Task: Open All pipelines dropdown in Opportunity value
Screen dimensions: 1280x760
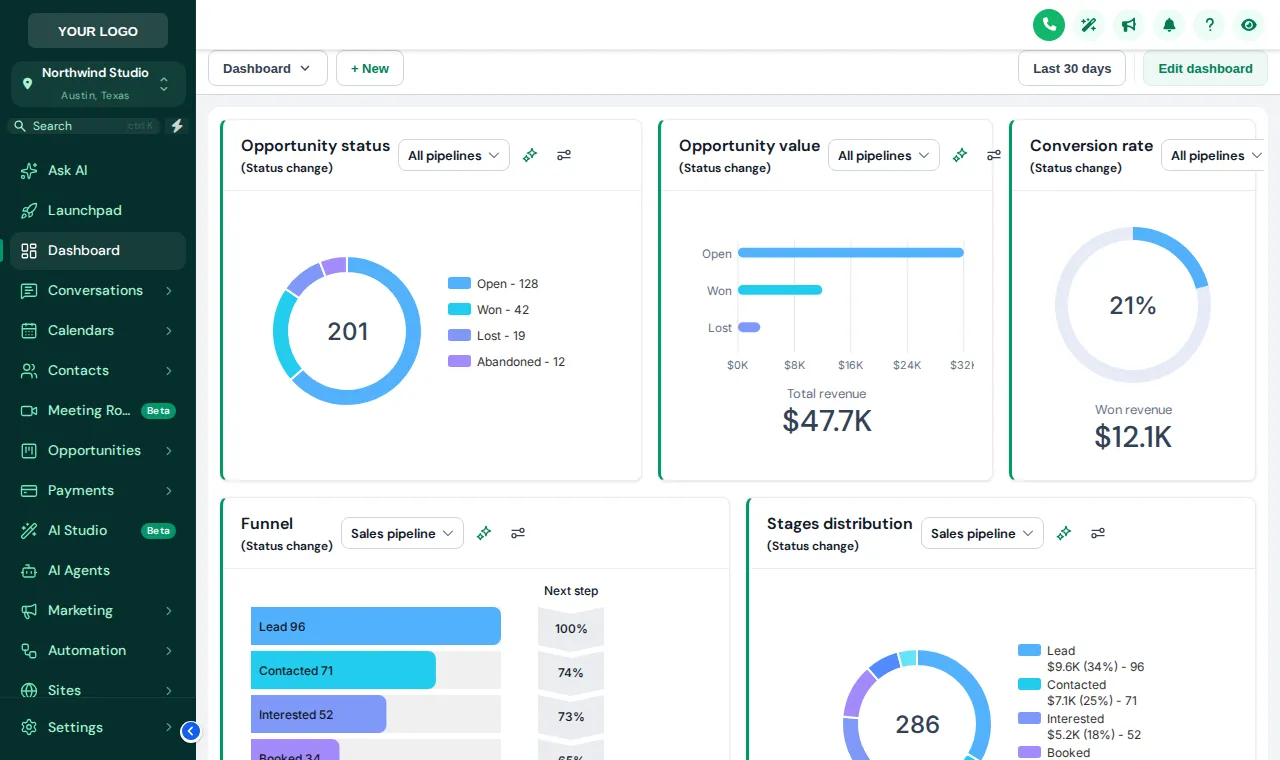Action: 884,155
